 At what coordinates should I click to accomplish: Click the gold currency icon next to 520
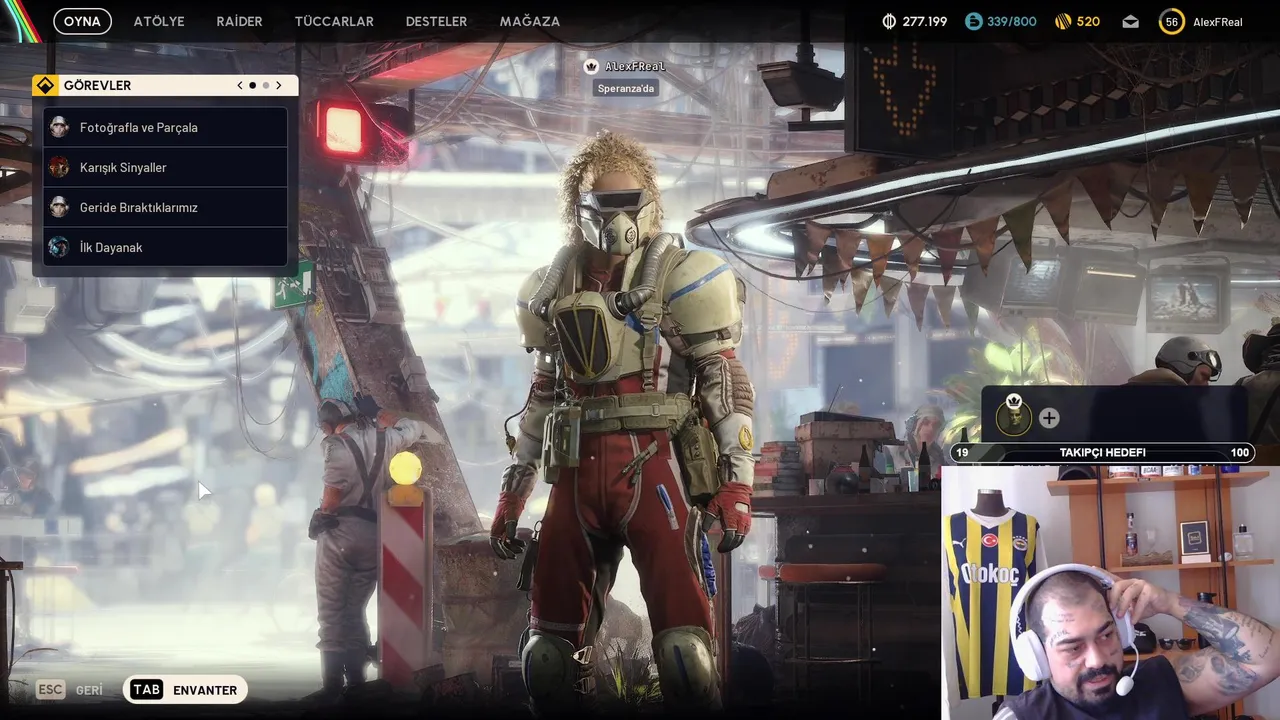(1063, 21)
